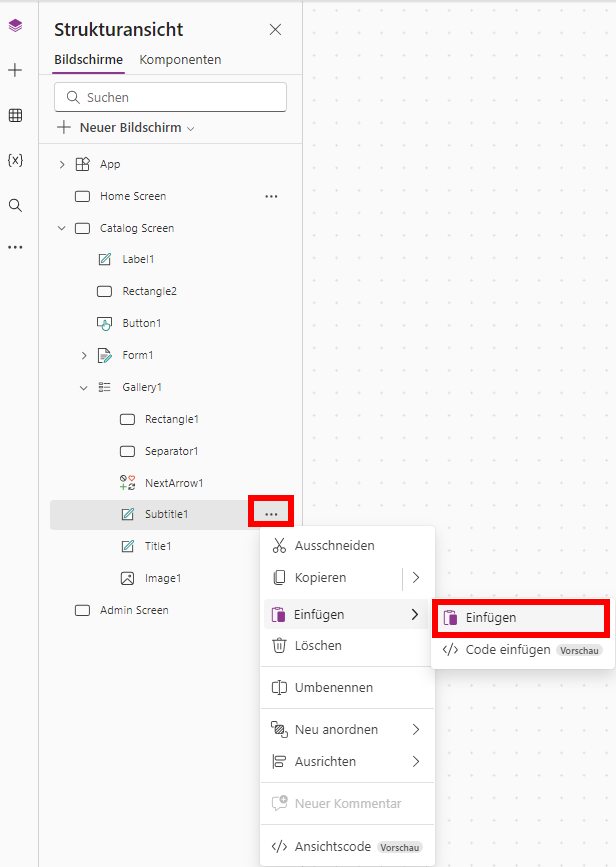Expand the App tree node
The height and width of the screenshot is (867, 616).
tap(62, 164)
